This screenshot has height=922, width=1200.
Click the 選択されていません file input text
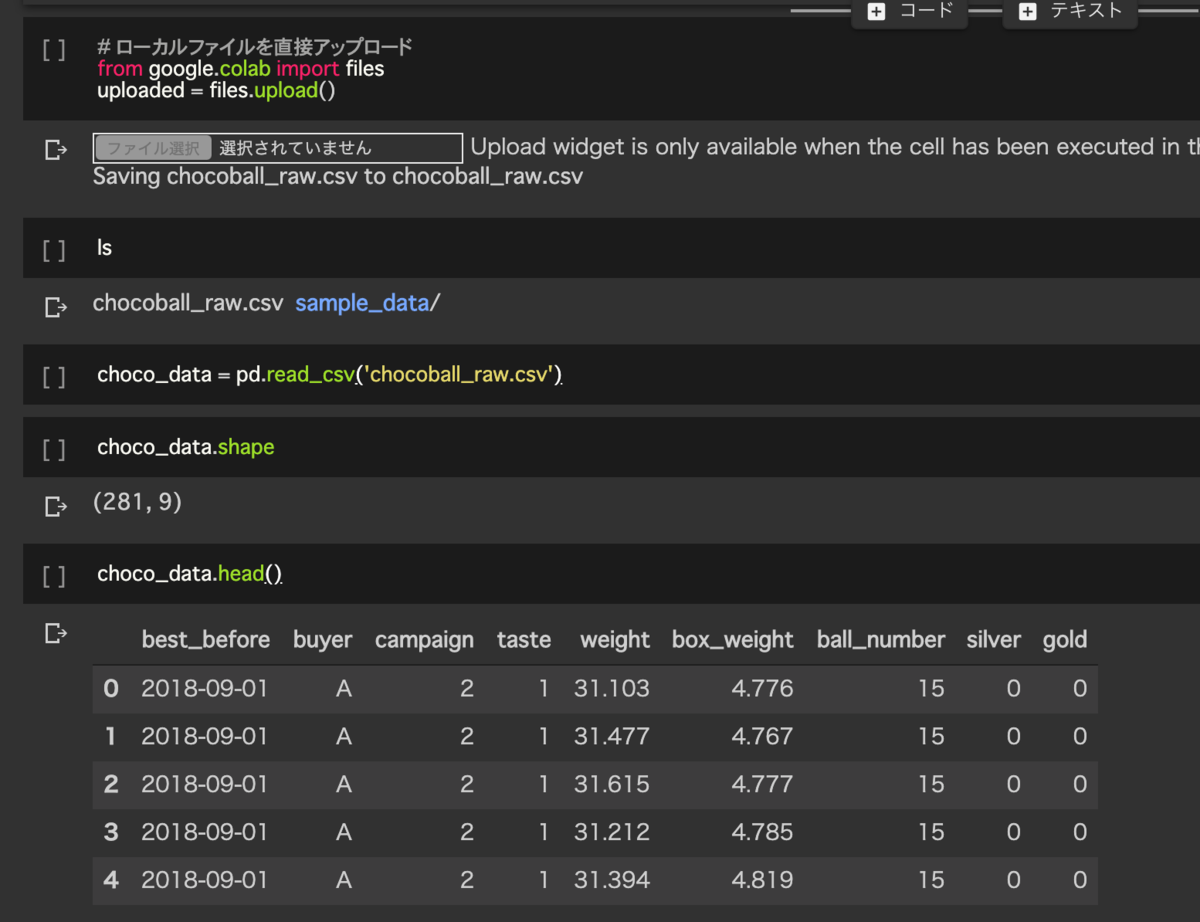click(295, 148)
